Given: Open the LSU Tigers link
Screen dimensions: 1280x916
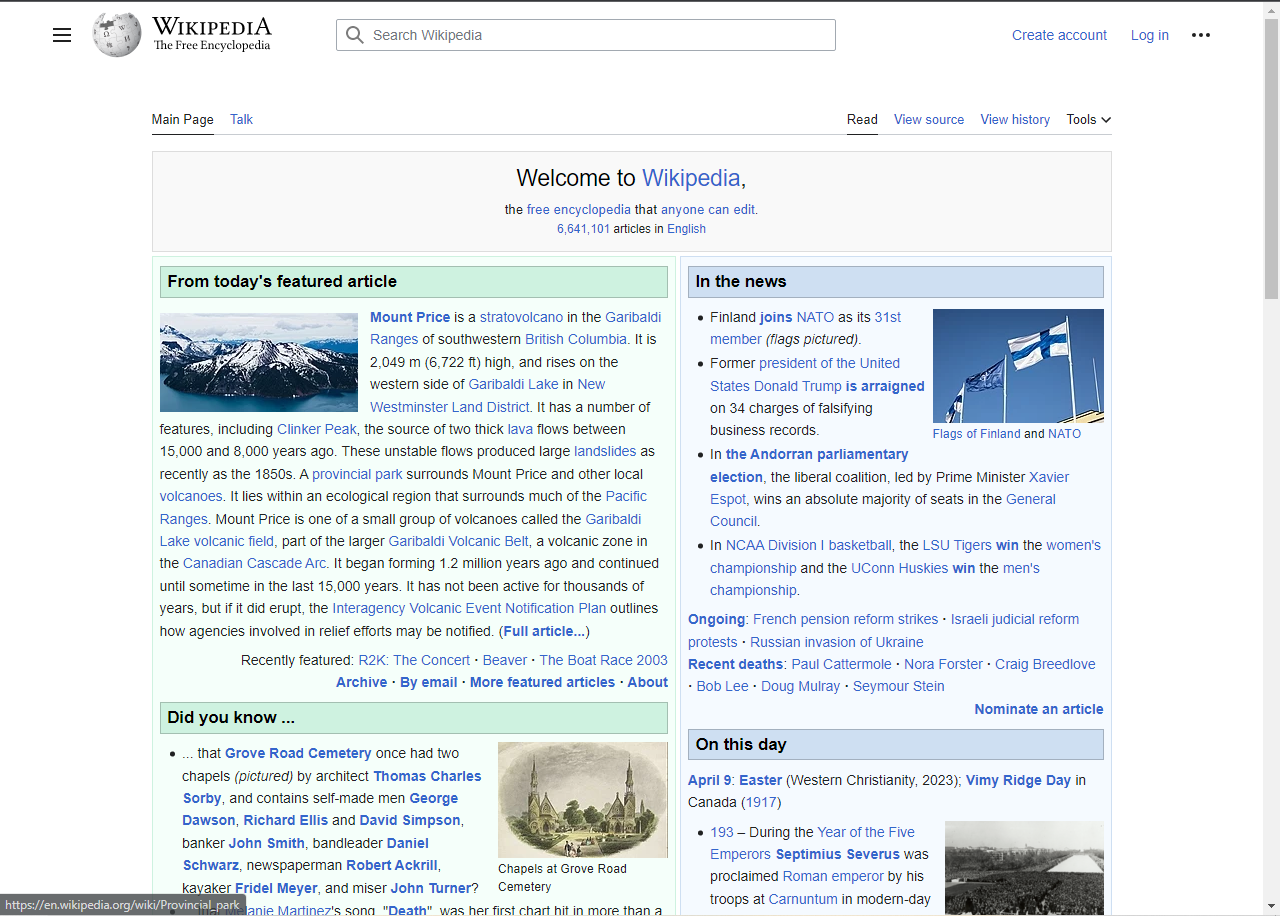Looking at the screenshot, I should 957,545.
